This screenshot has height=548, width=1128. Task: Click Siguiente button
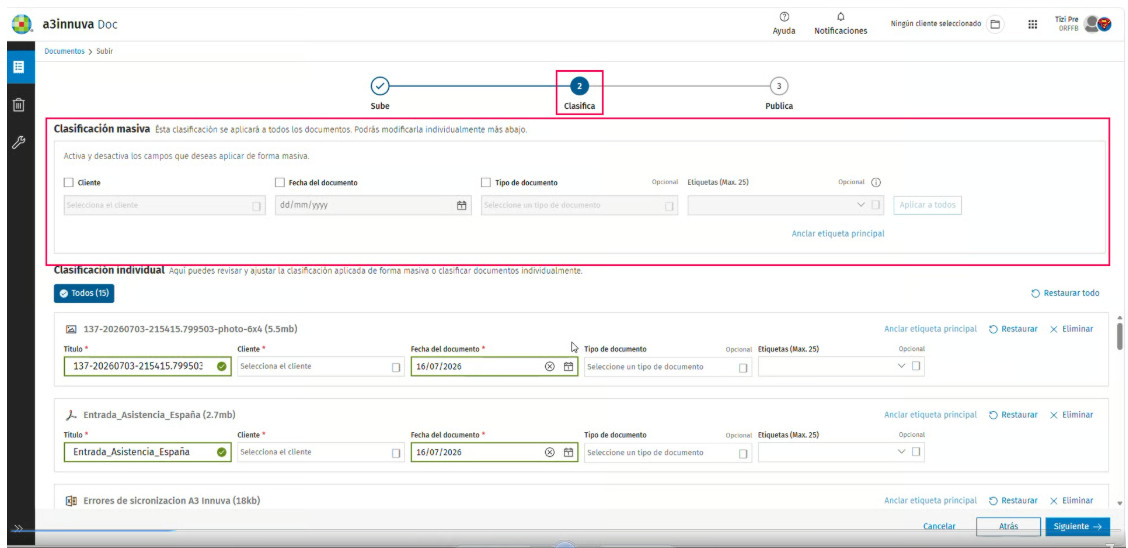1078,526
